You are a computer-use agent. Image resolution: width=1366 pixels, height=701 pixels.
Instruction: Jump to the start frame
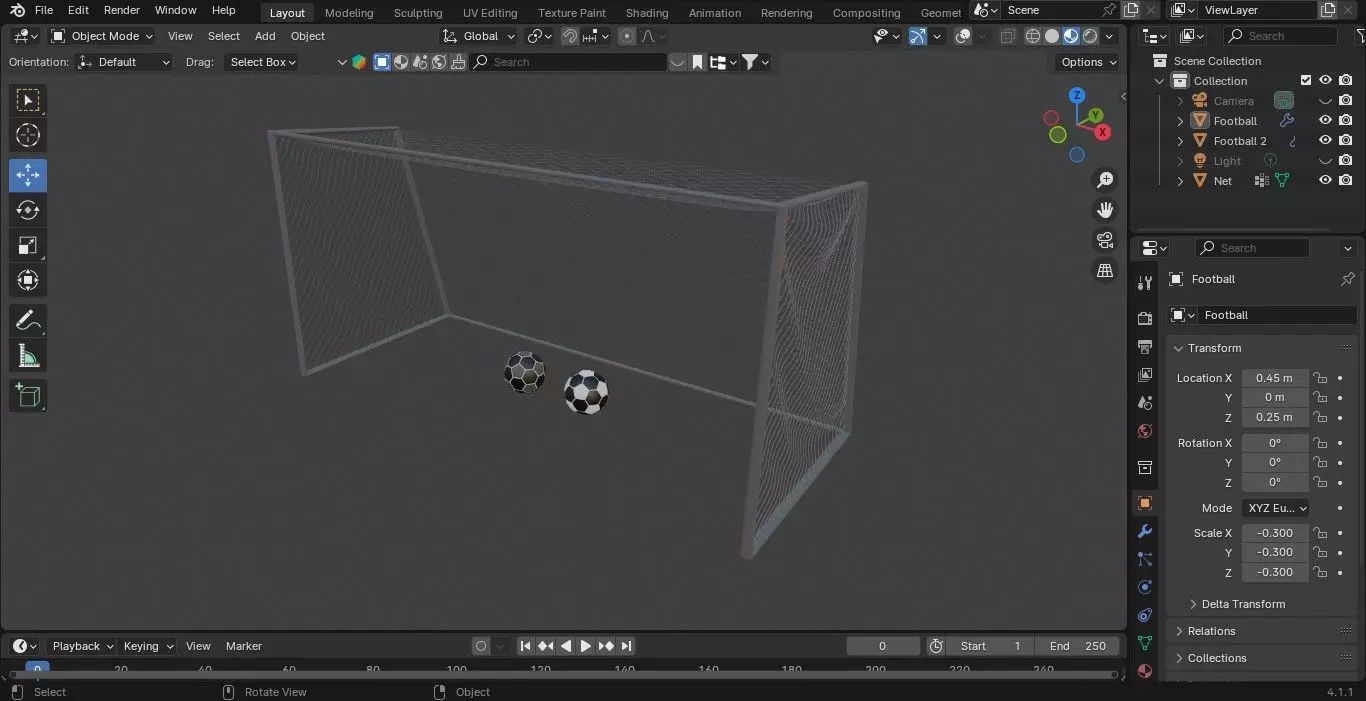(x=525, y=646)
